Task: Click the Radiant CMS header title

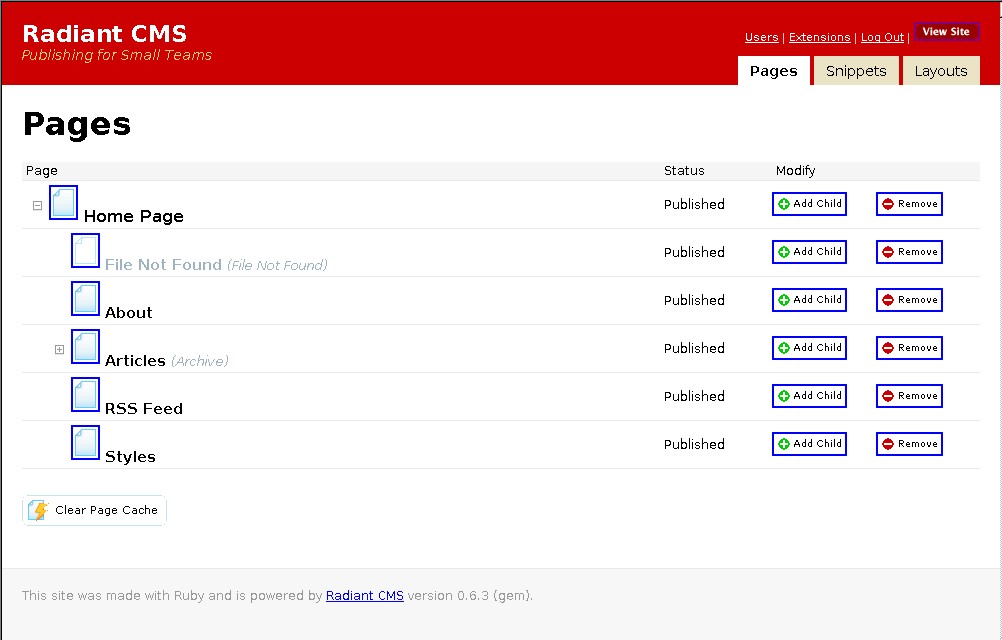Action: tap(104, 33)
